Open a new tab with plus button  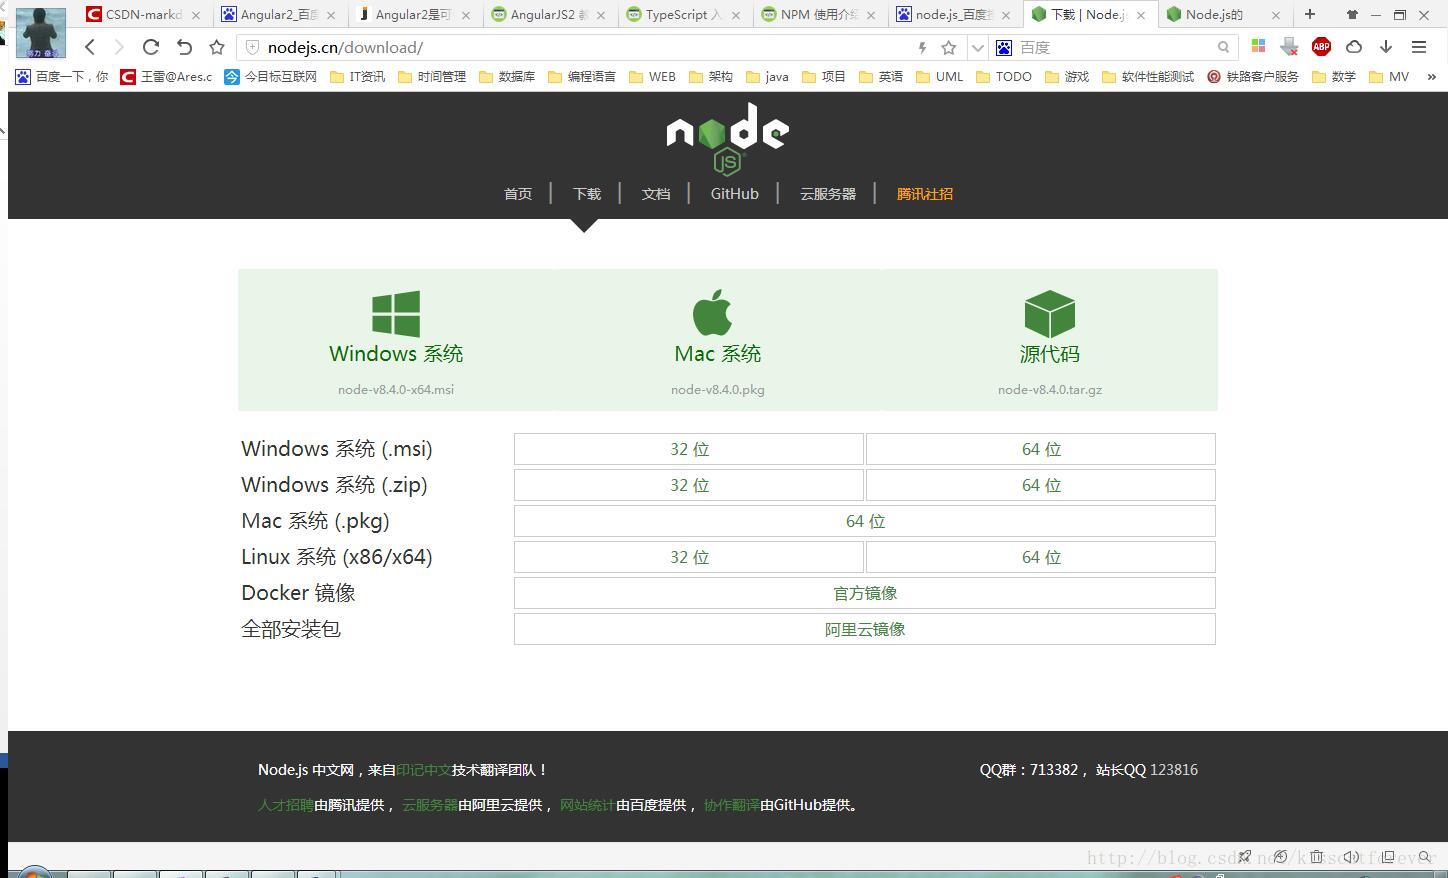[x=1310, y=14]
